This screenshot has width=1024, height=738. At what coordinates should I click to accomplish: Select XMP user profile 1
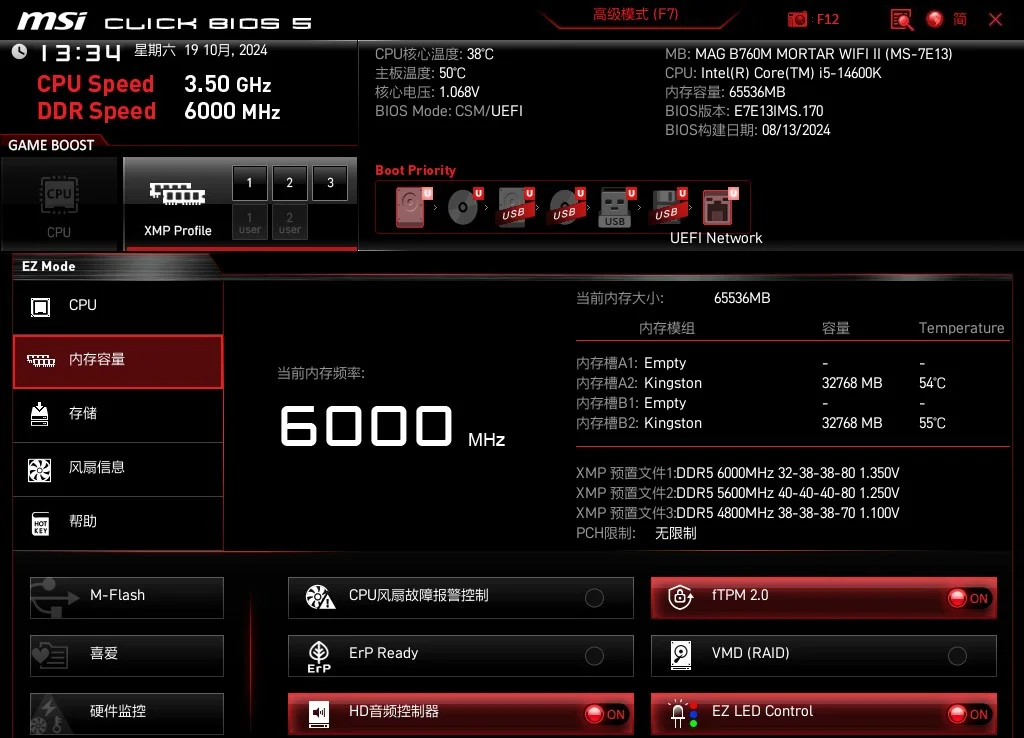(249, 223)
